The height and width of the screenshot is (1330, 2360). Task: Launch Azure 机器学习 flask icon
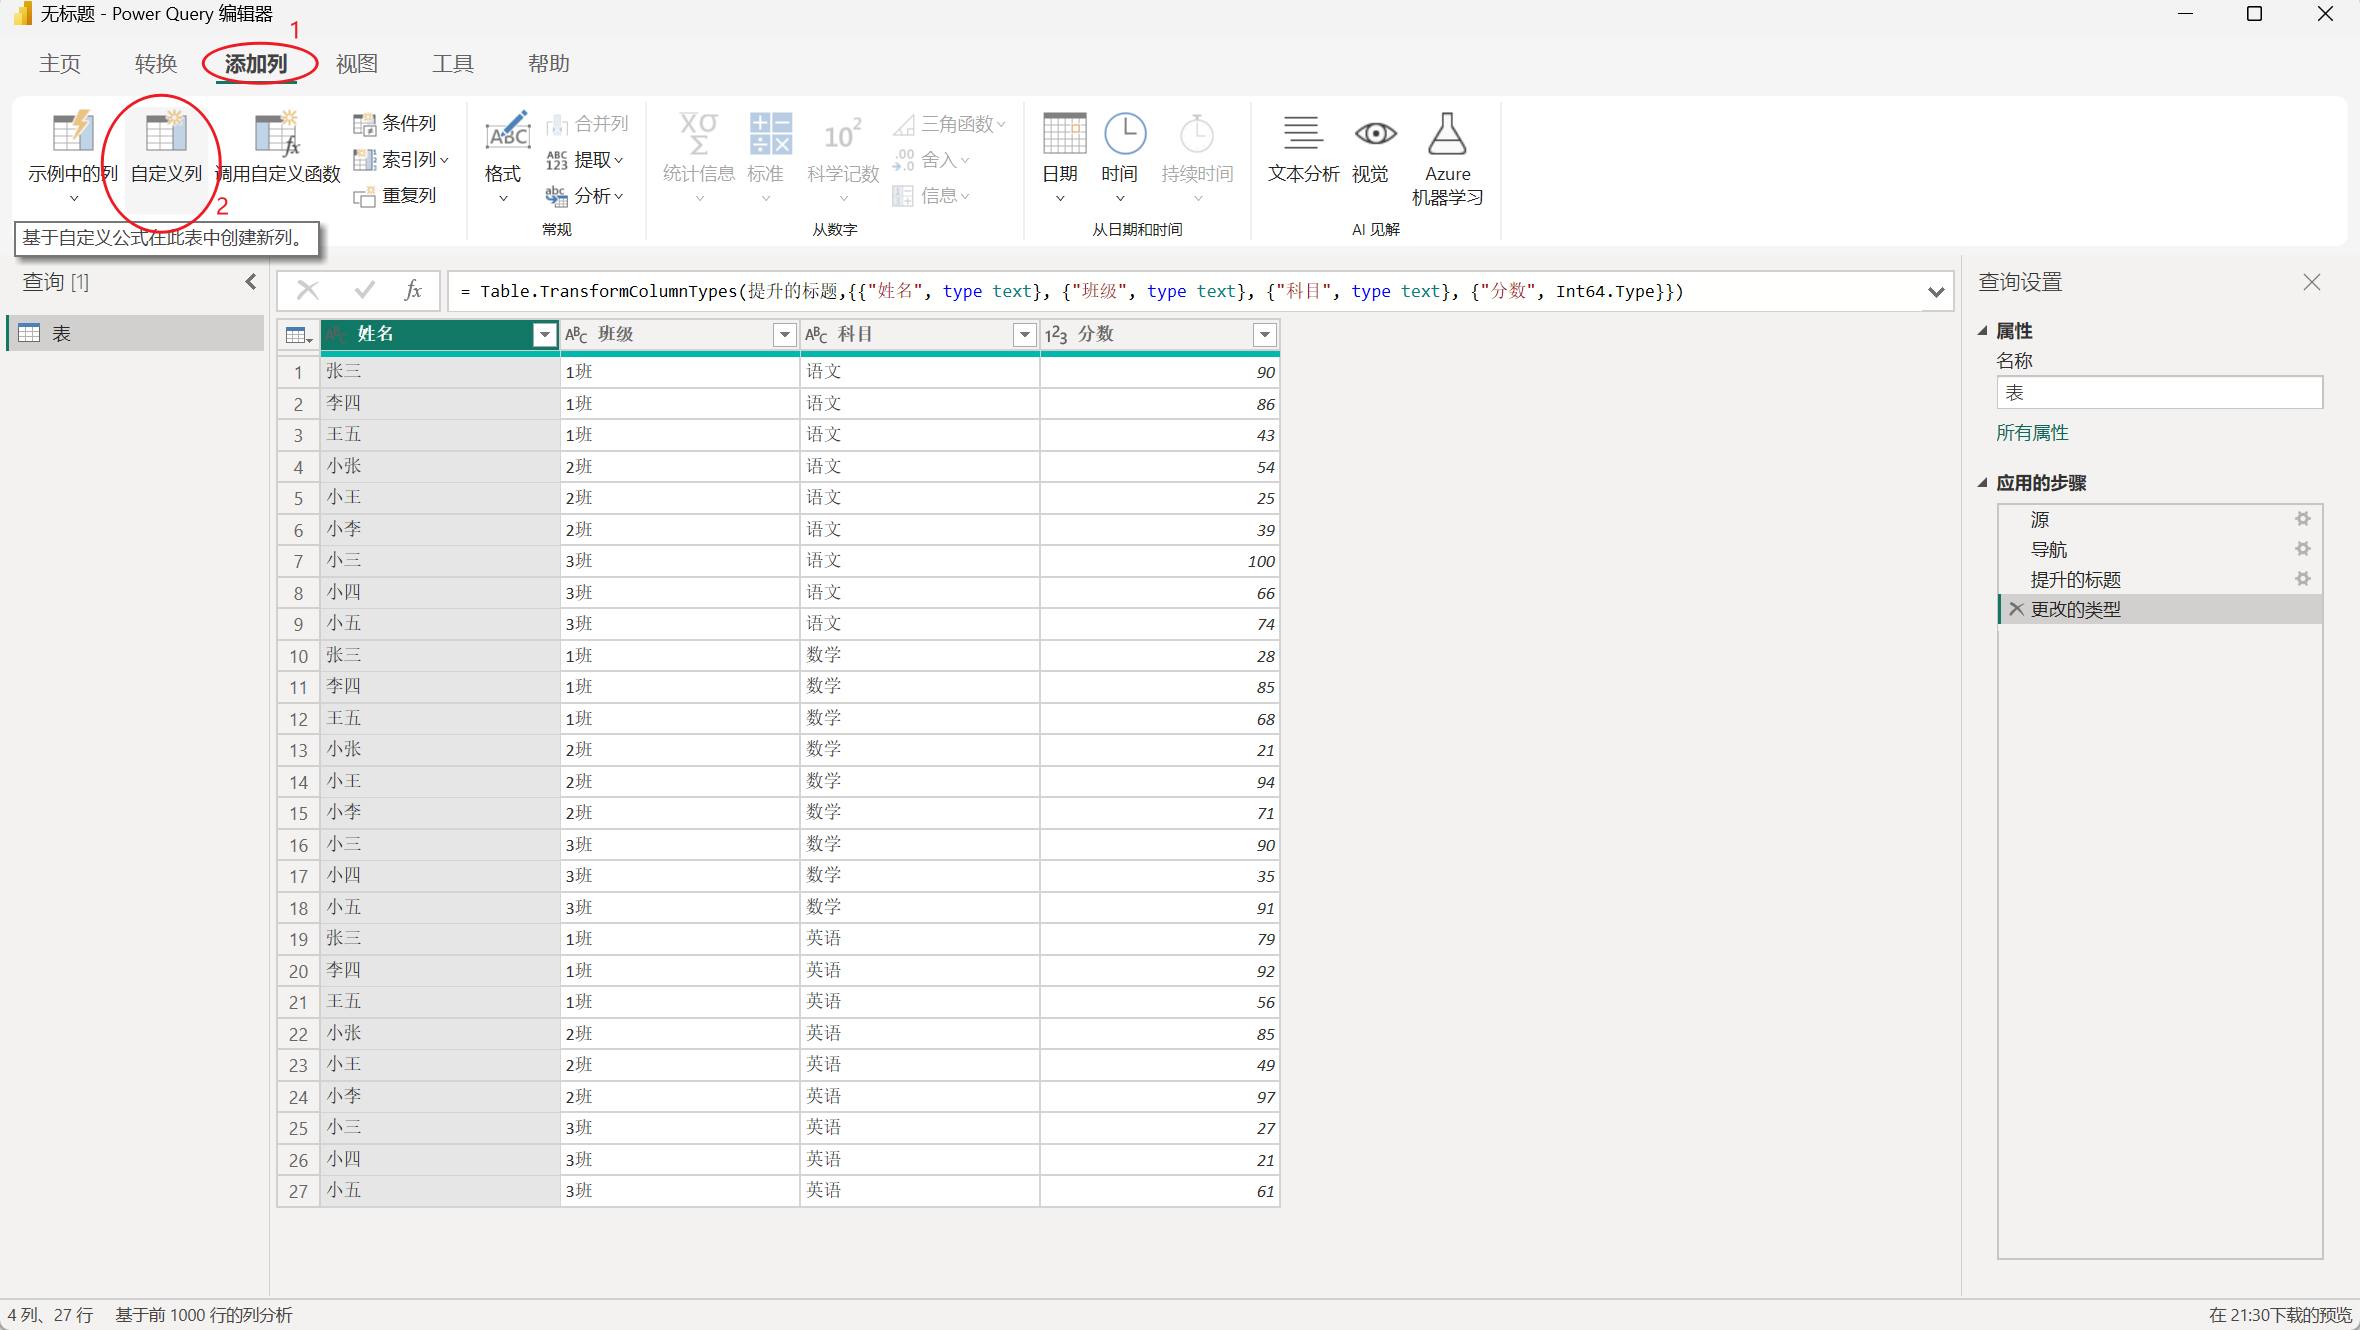[x=1446, y=135]
